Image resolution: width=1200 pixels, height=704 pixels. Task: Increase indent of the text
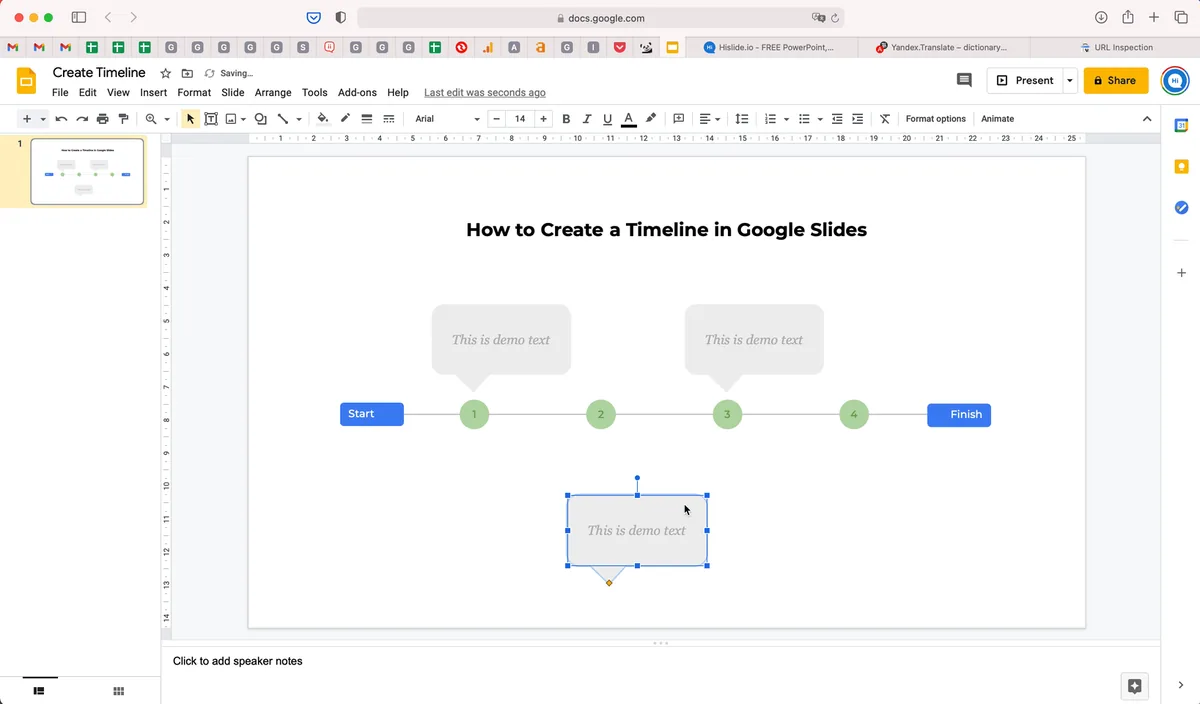pyautogui.click(x=858, y=119)
